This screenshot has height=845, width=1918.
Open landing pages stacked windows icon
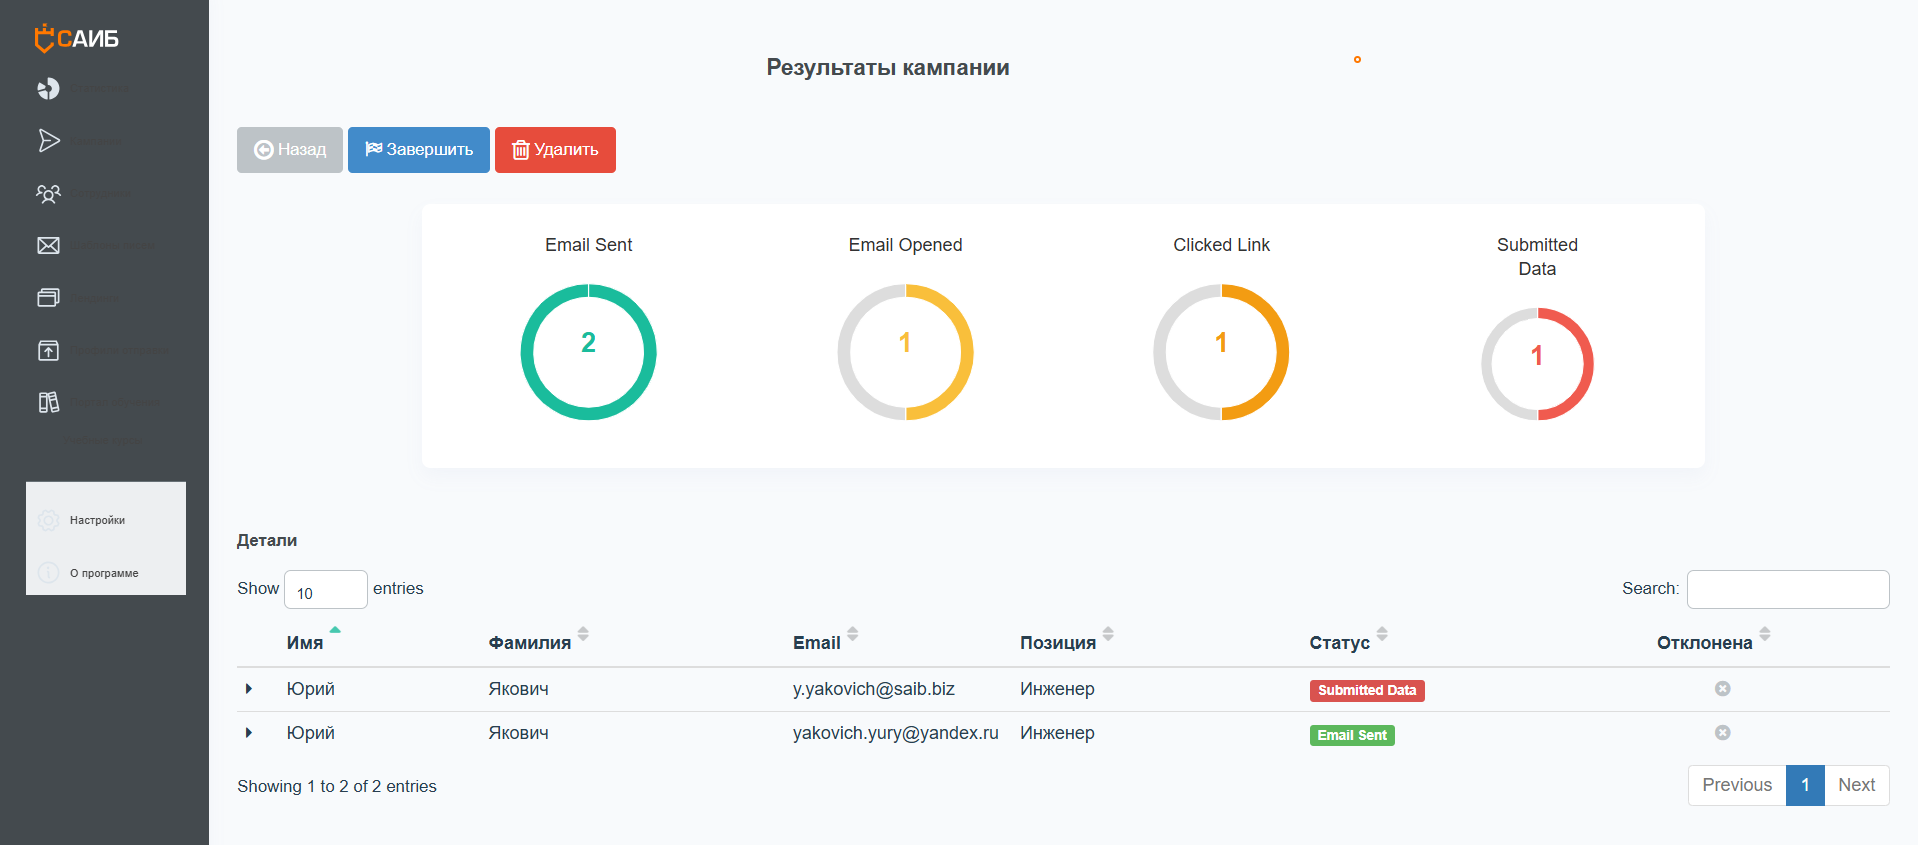(x=48, y=298)
